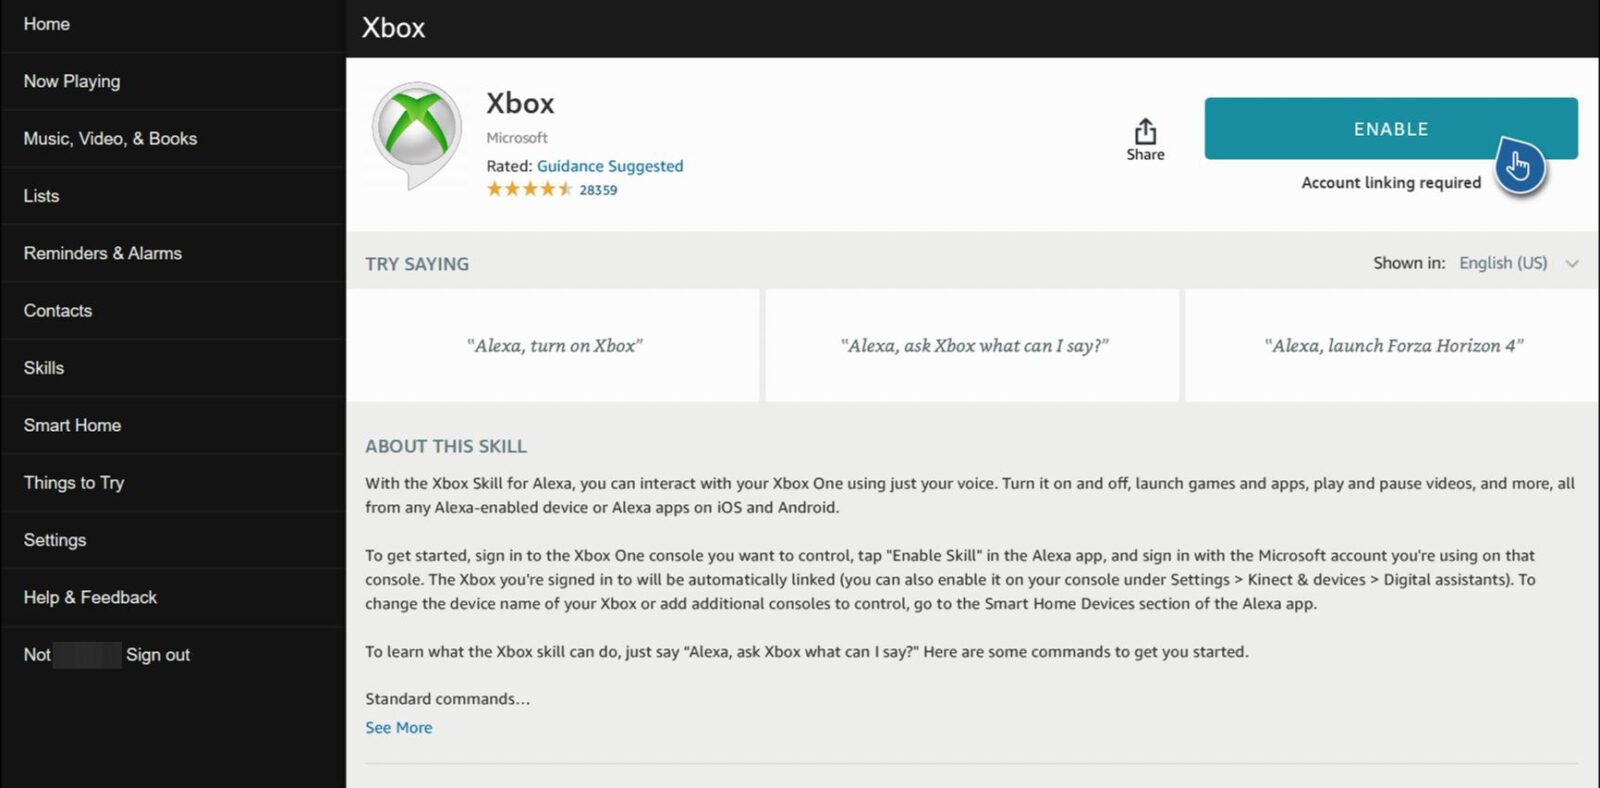Viewport: 1600px width, 788px height.
Task: Open Things to Try
Action: pyautogui.click(x=74, y=483)
